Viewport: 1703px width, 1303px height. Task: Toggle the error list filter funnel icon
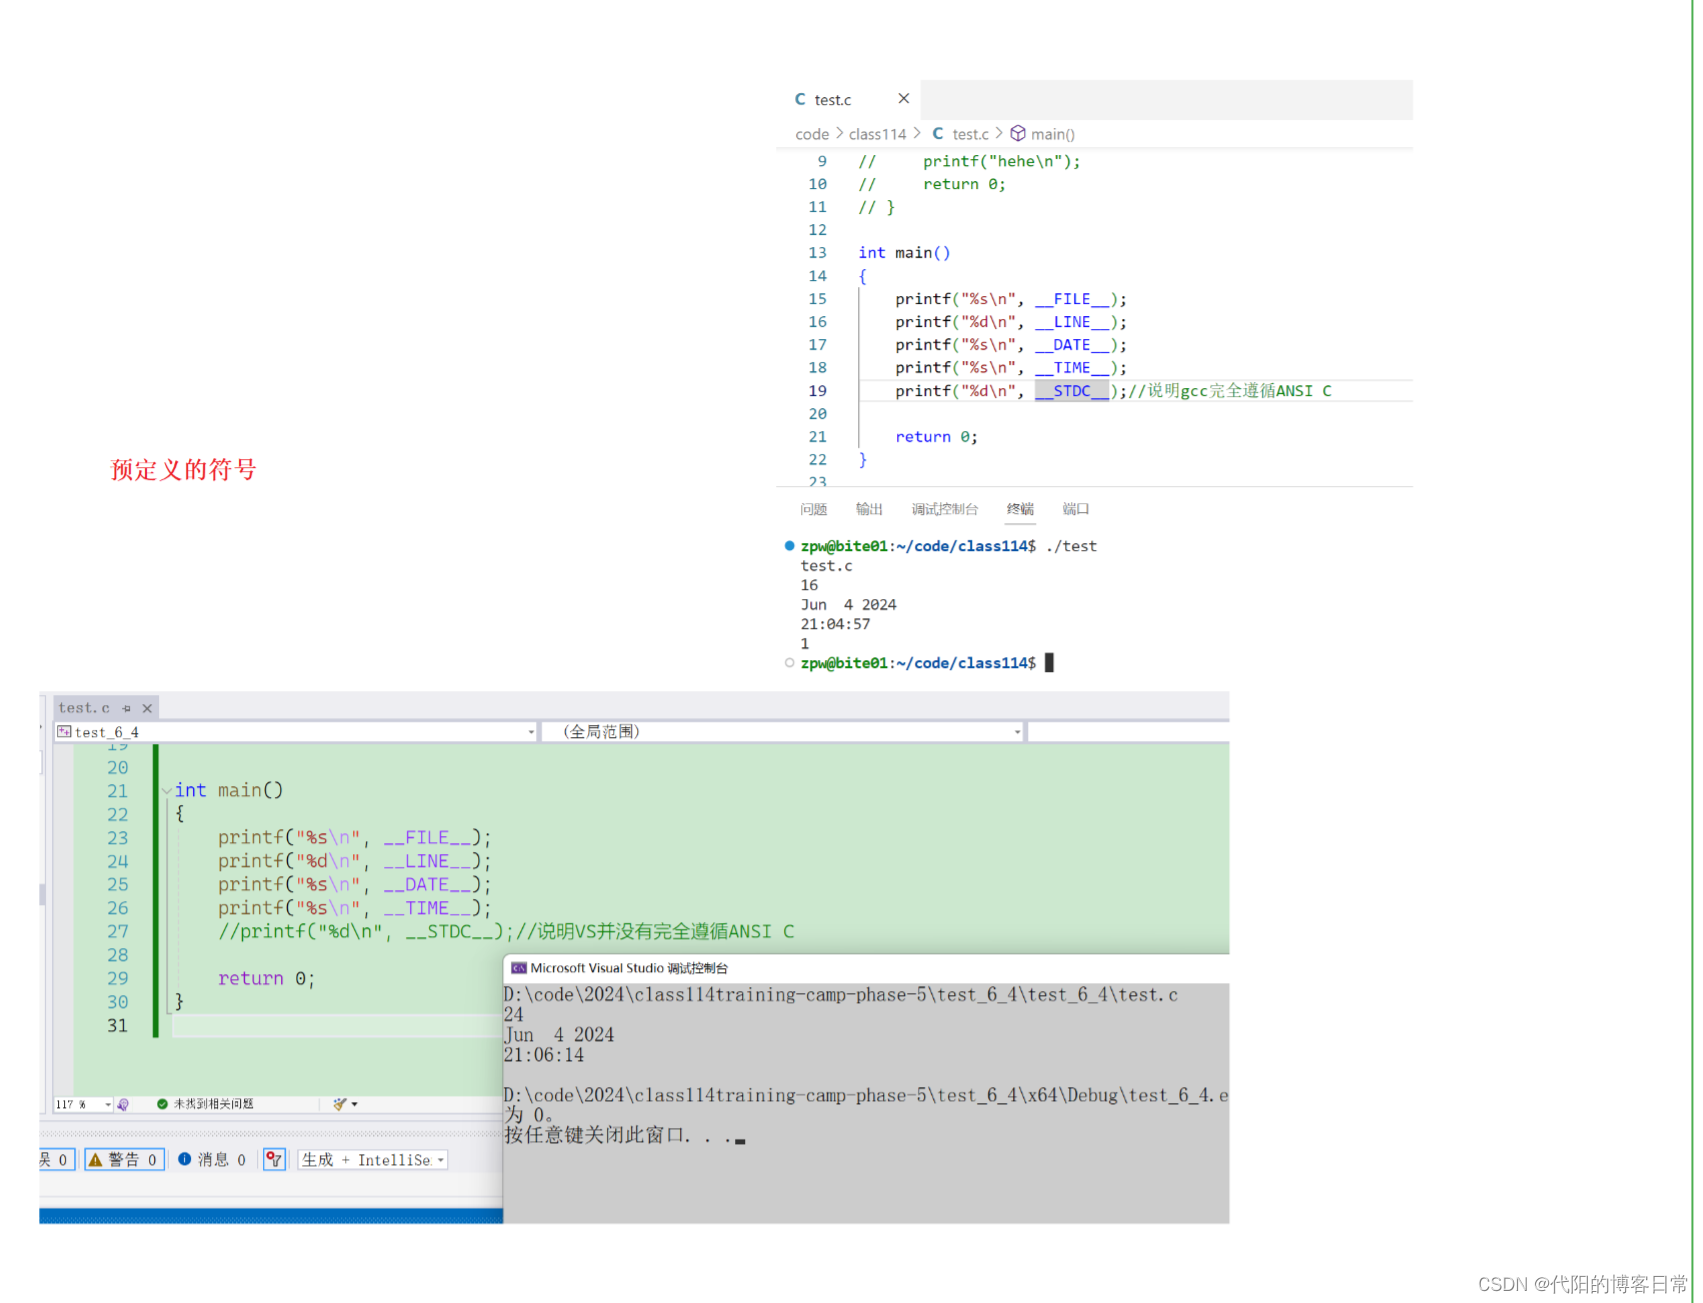click(274, 1160)
